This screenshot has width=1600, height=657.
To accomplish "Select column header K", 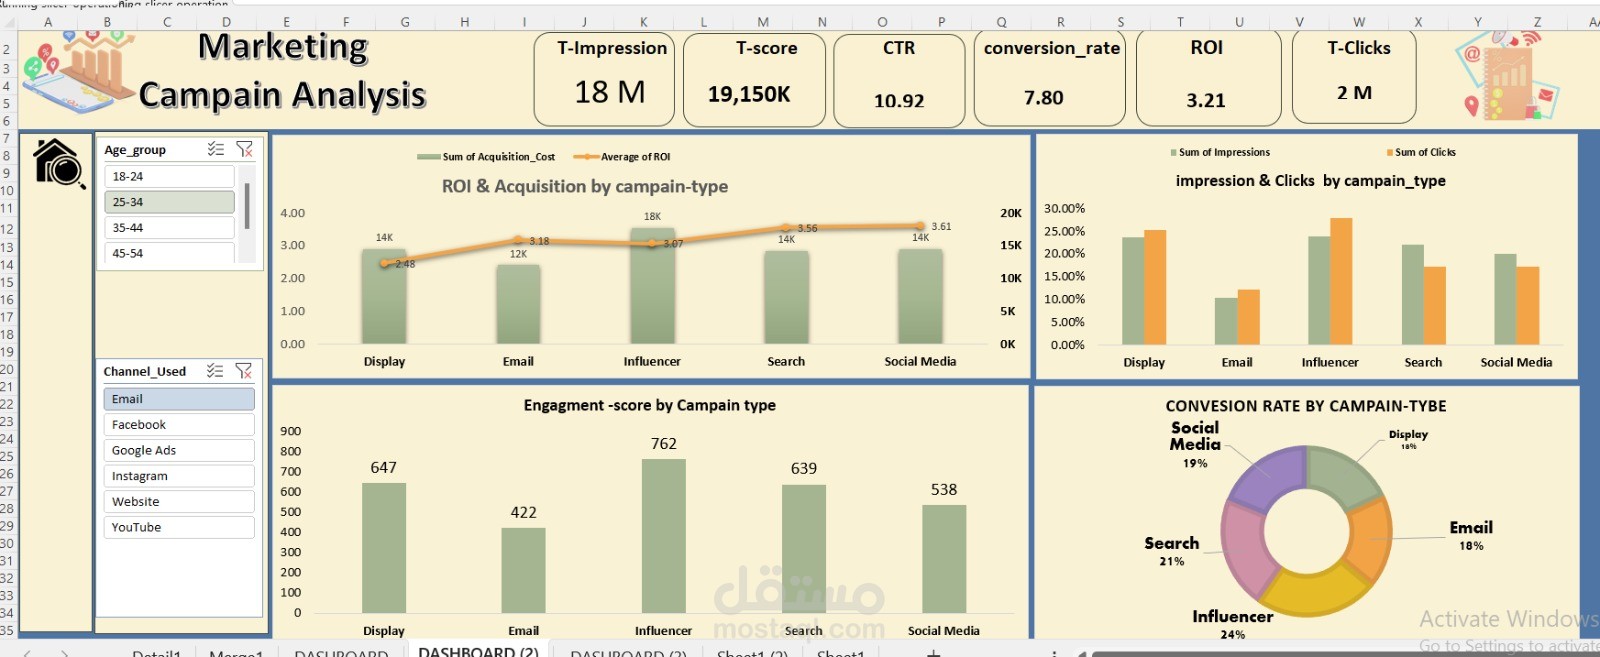I will tap(643, 21).
